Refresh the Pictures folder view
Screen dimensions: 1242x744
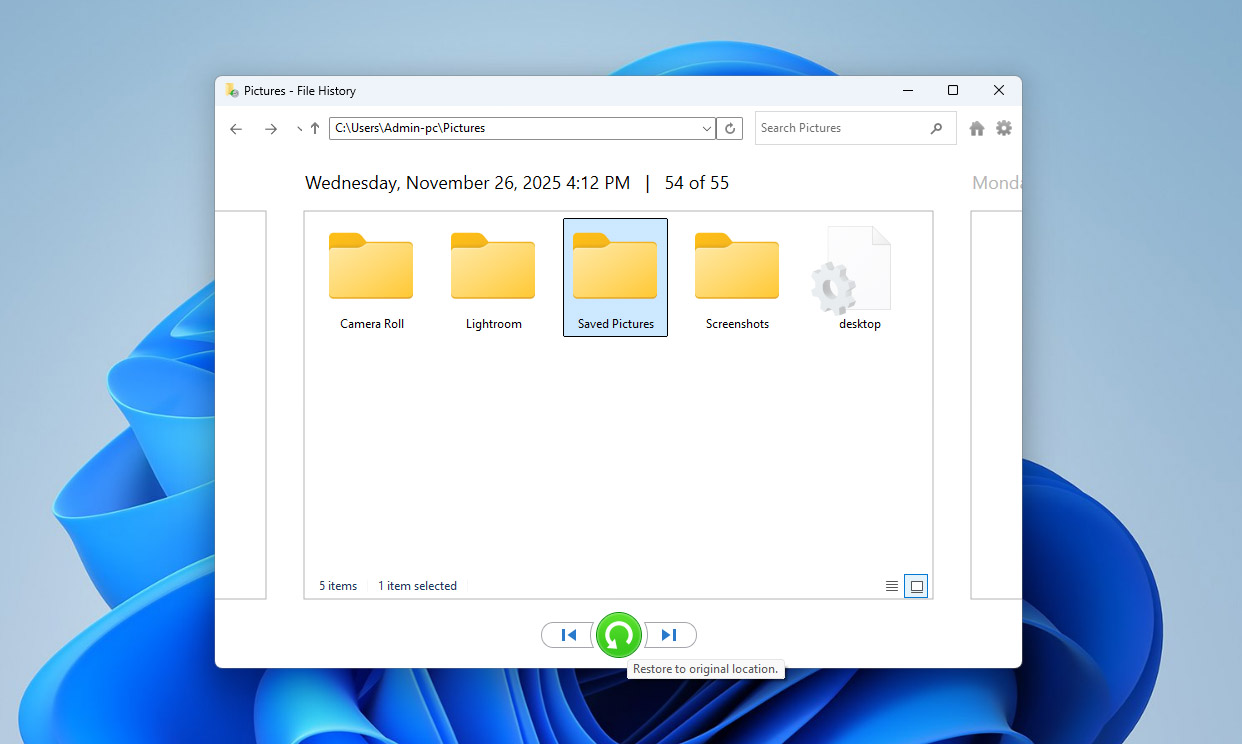[x=729, y=128]
